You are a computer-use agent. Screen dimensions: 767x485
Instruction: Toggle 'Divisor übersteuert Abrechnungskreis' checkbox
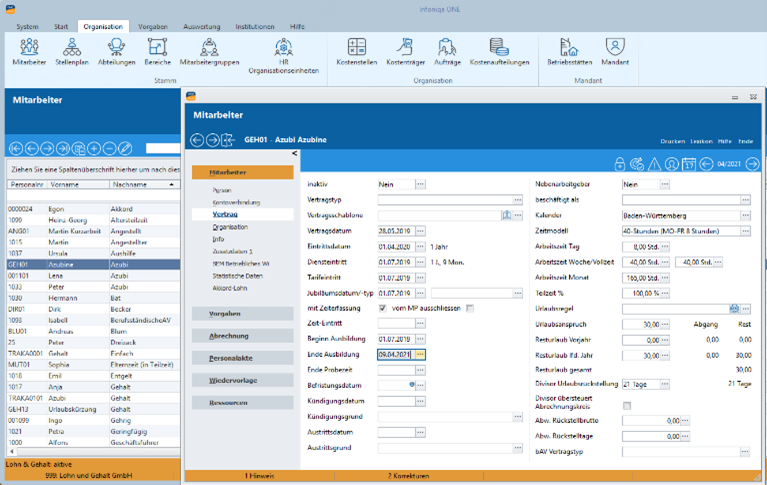click(x=627, y=406)
